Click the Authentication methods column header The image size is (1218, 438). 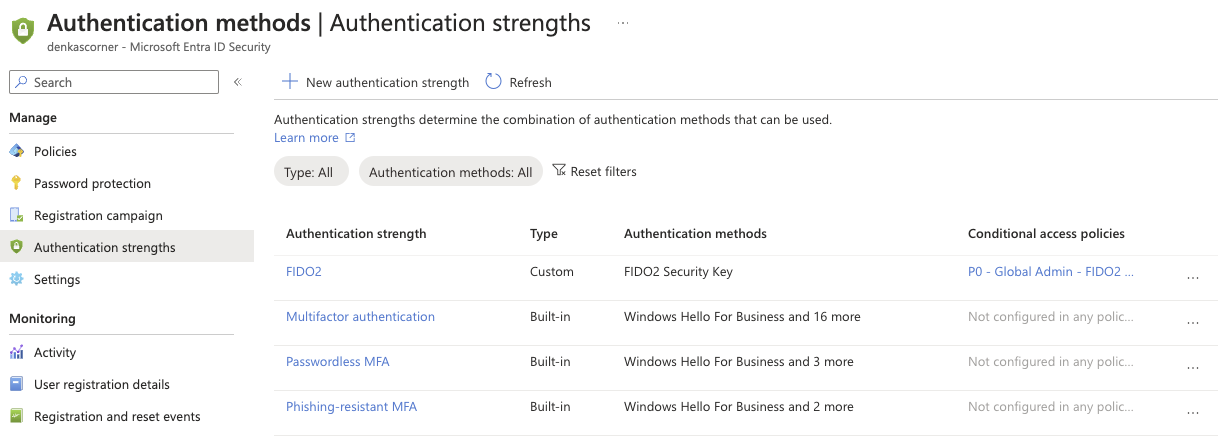[x=695, y=234]
